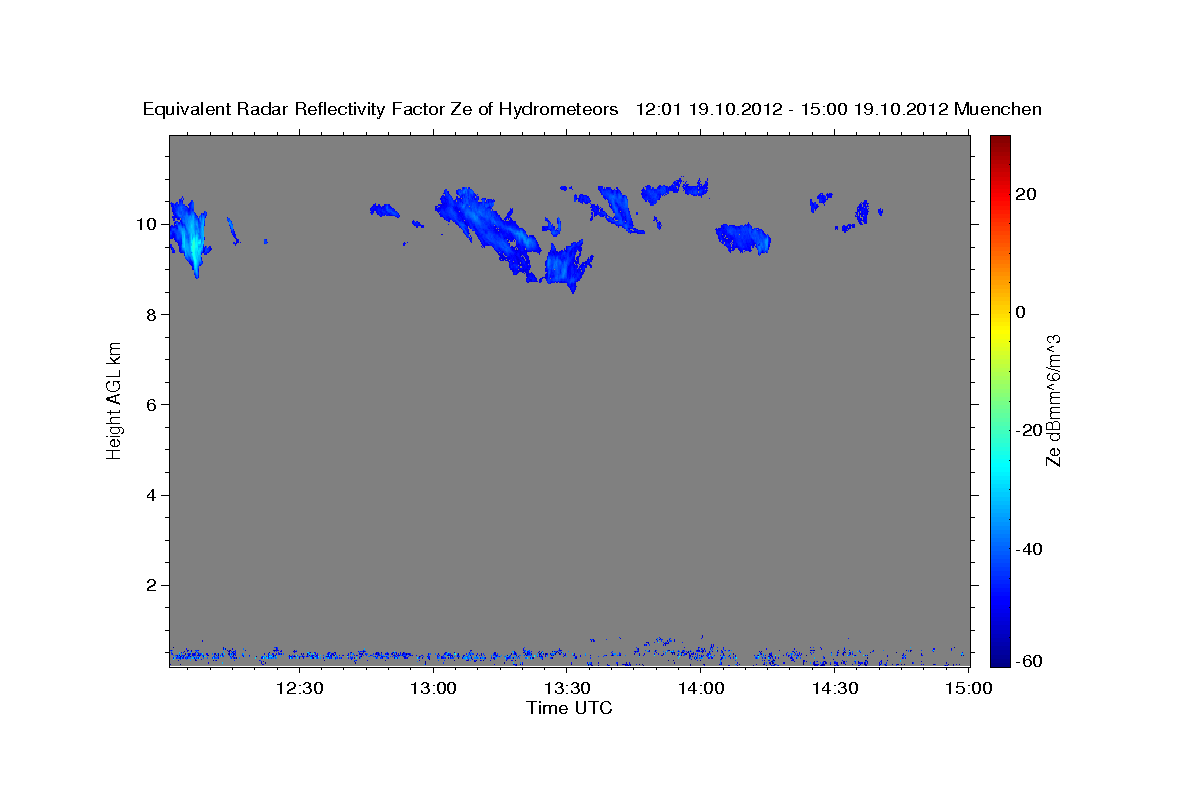Click the '2' height tick label
Viewport: 1200px width, 800px height.
(151, 585)
